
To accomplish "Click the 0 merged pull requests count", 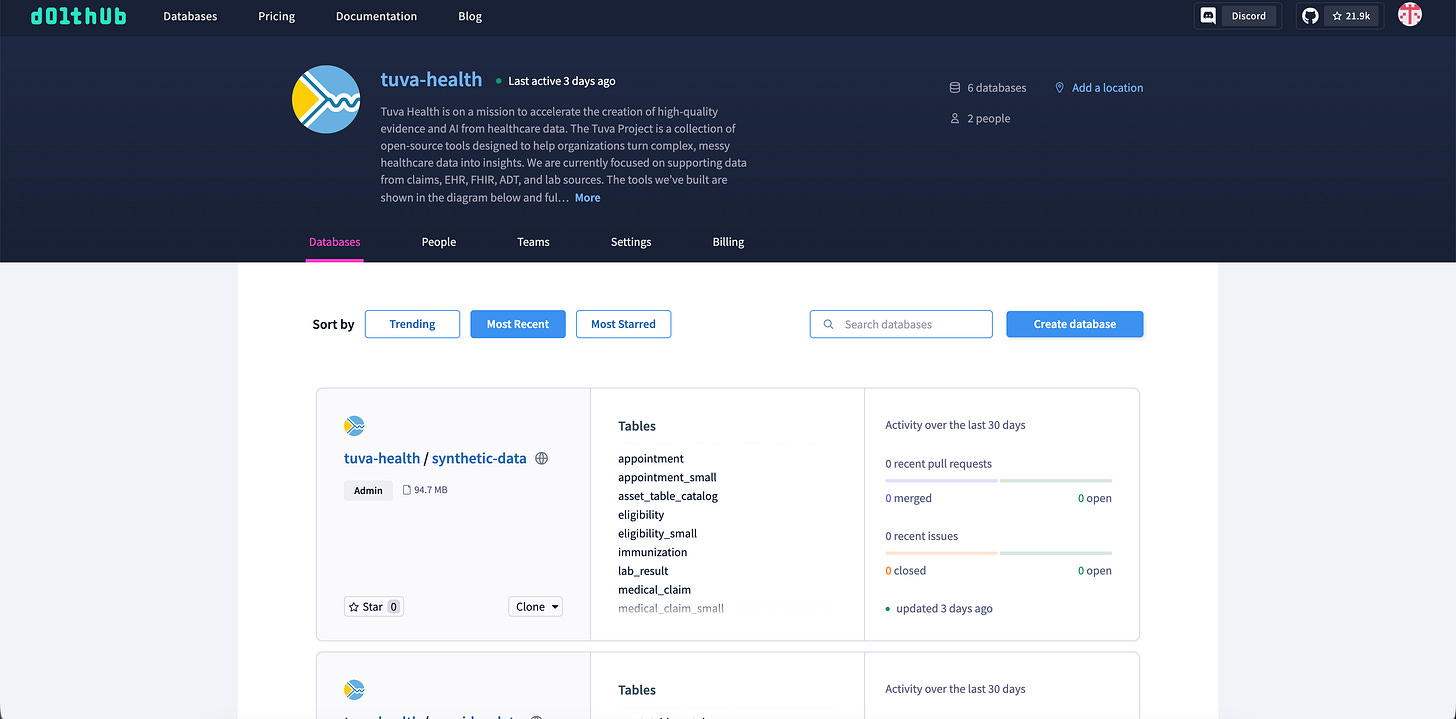I will (908, 498).
